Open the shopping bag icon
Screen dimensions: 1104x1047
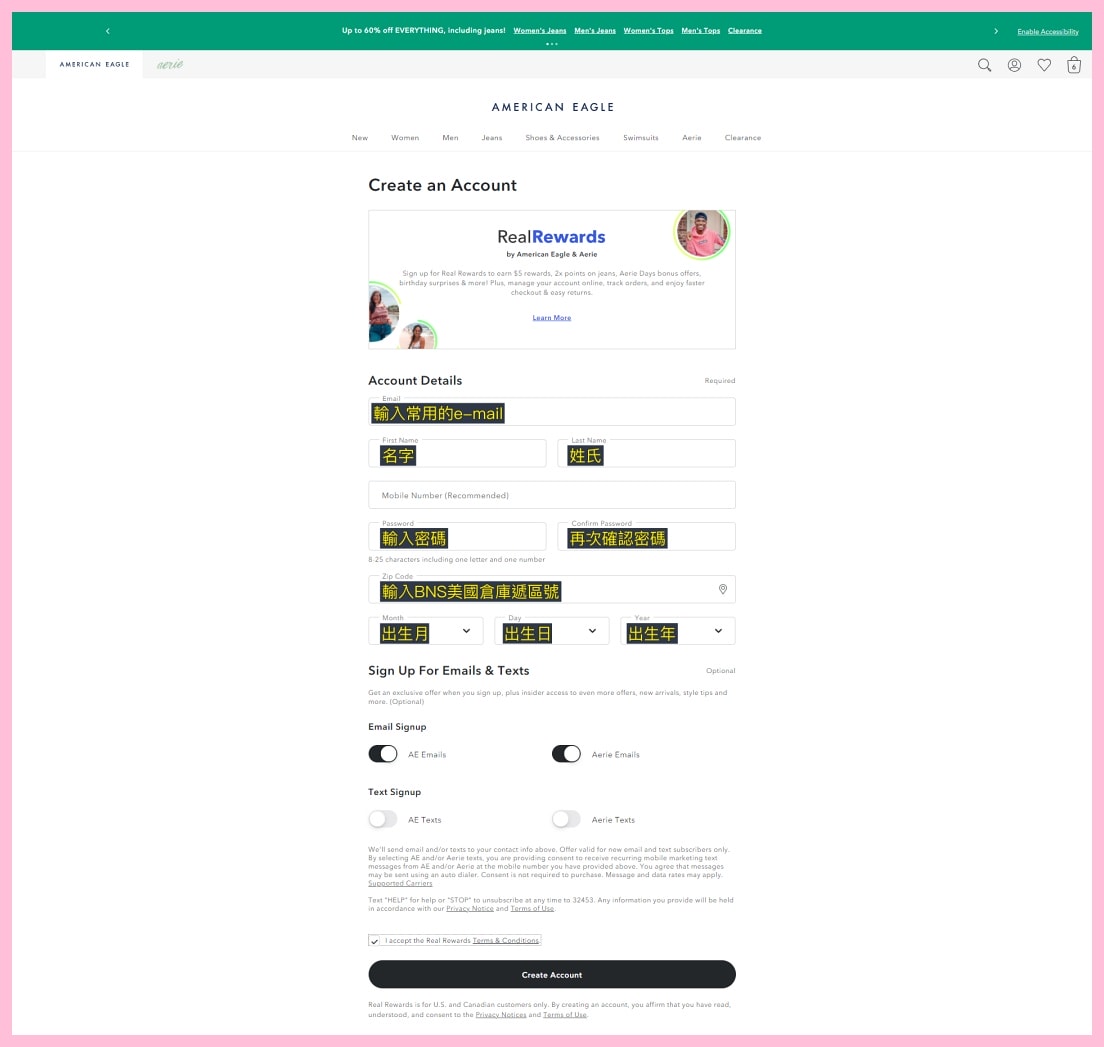[x=1074, y=65]
